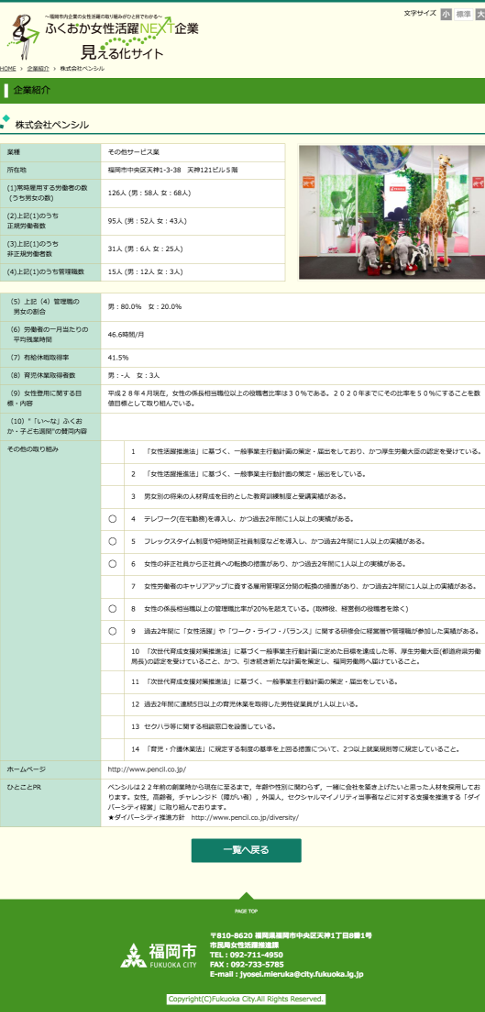Click the 株式会社ペンシル company heading
Image resolution: width=485 pixels, height=1012 pixels.
(x=52, y=125)
